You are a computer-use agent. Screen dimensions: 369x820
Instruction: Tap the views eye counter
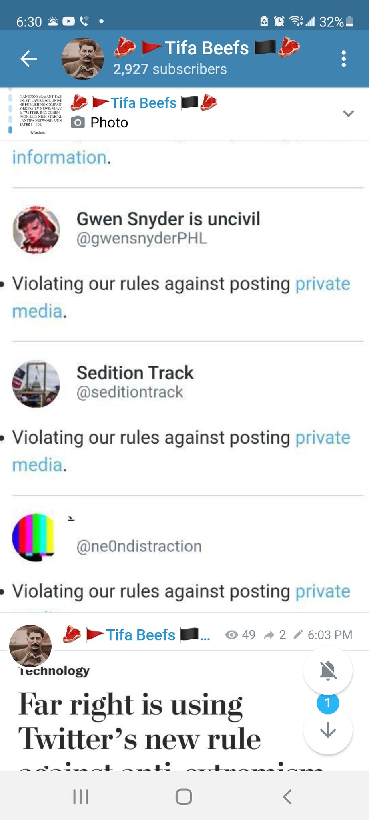240,635
